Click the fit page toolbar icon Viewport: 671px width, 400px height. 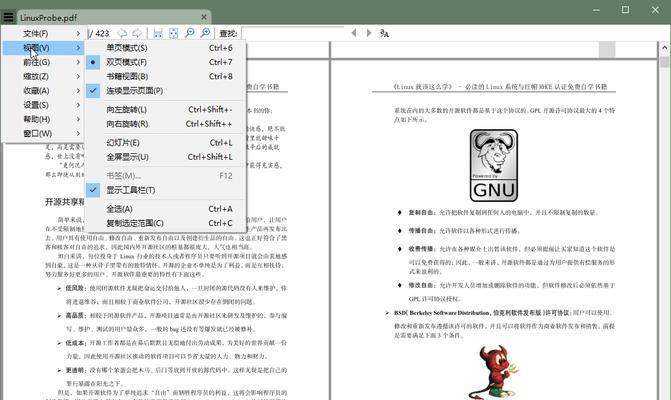tap(173, 33)
